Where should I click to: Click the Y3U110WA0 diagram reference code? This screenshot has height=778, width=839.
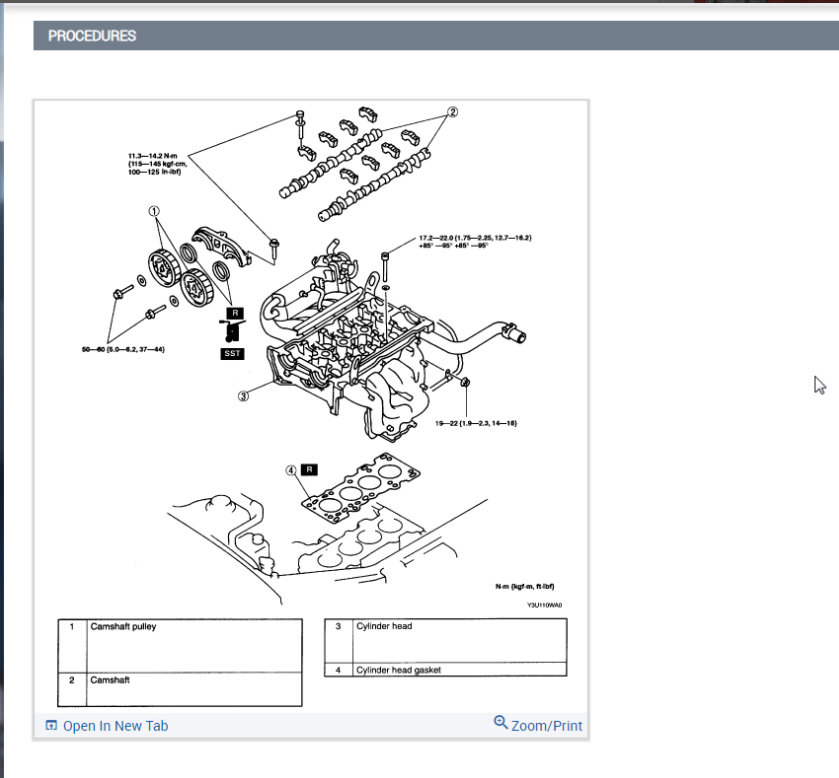pyautogui.click(x=545, y=605)
